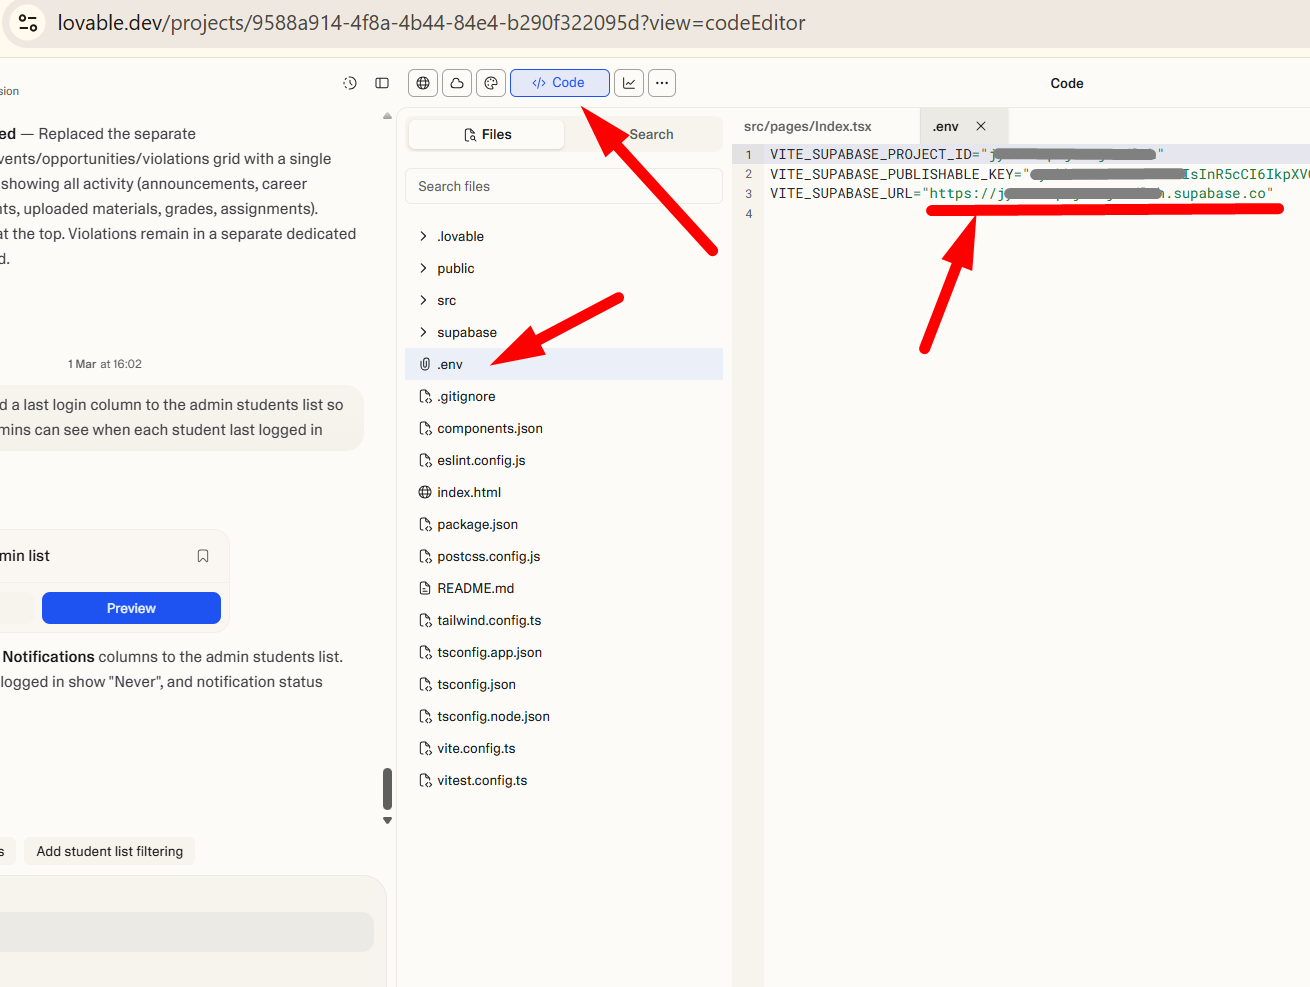Activate the Code mode tab
The image size is (1310, 987).
pos(559,83)
